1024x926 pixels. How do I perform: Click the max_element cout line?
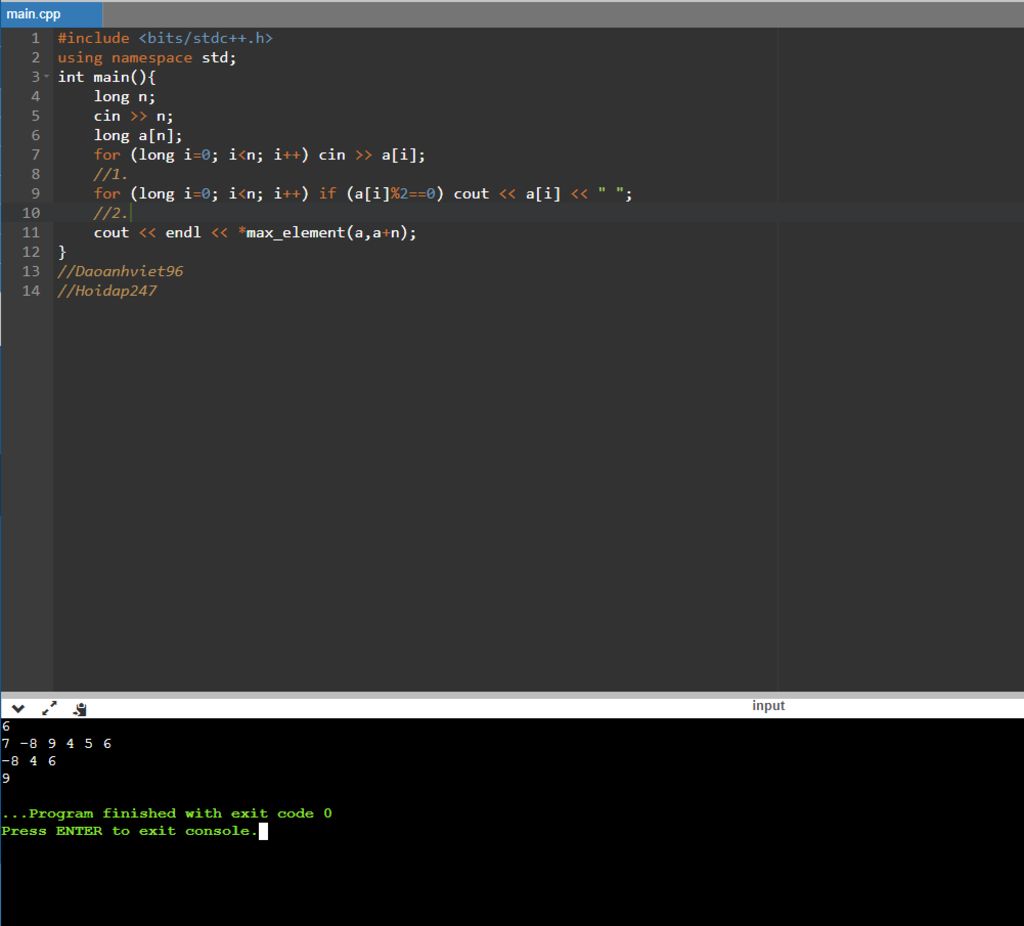(x=255, y=232)
